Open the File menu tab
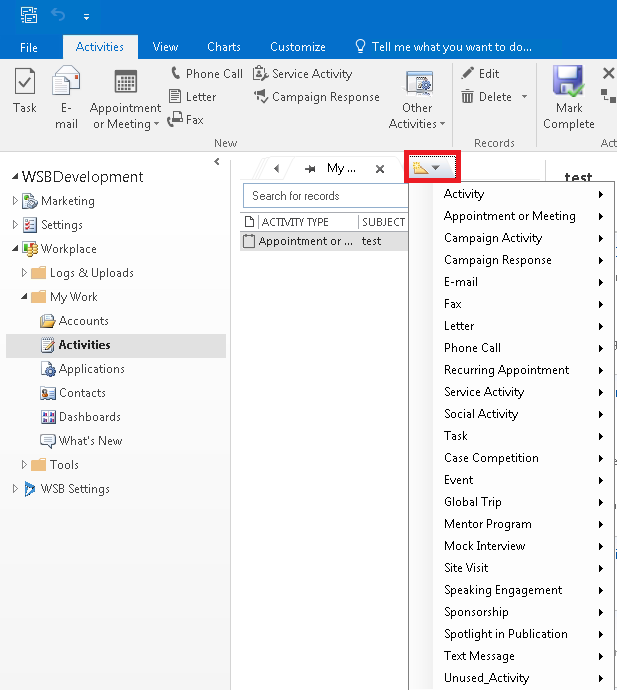The width and height of the screenshot is (617, 690). (x=29, y=47)
